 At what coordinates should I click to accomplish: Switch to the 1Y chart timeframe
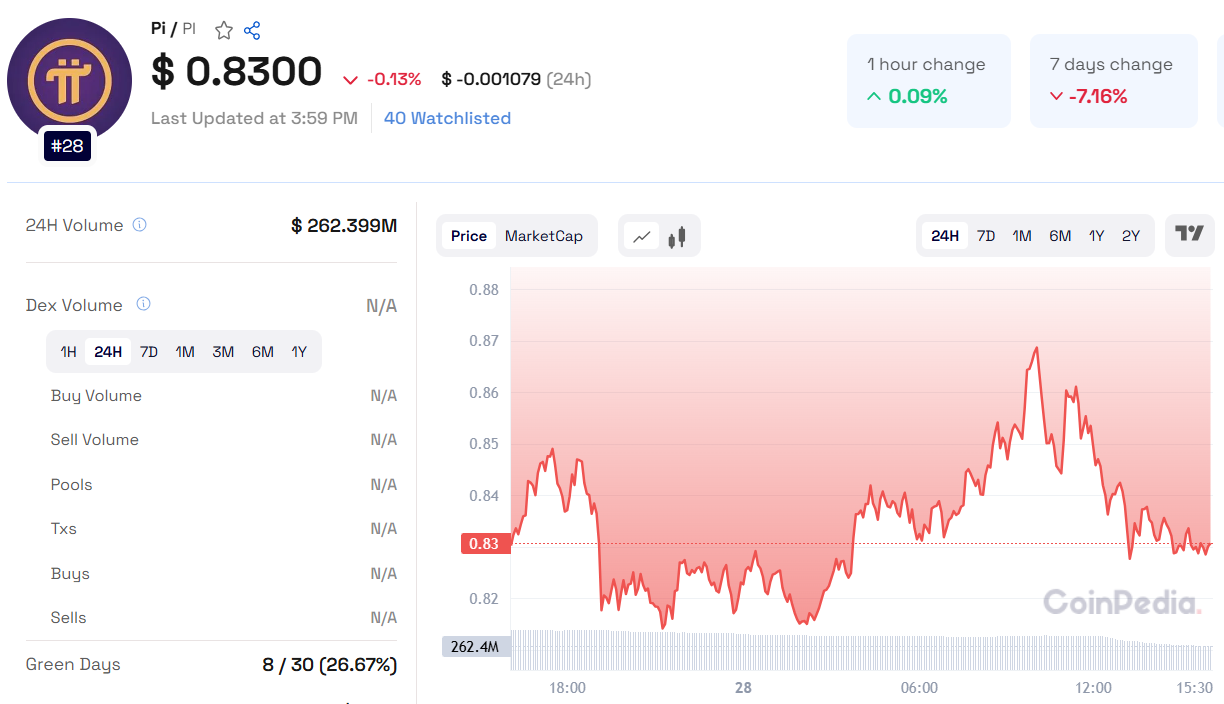click(1095, 235)
